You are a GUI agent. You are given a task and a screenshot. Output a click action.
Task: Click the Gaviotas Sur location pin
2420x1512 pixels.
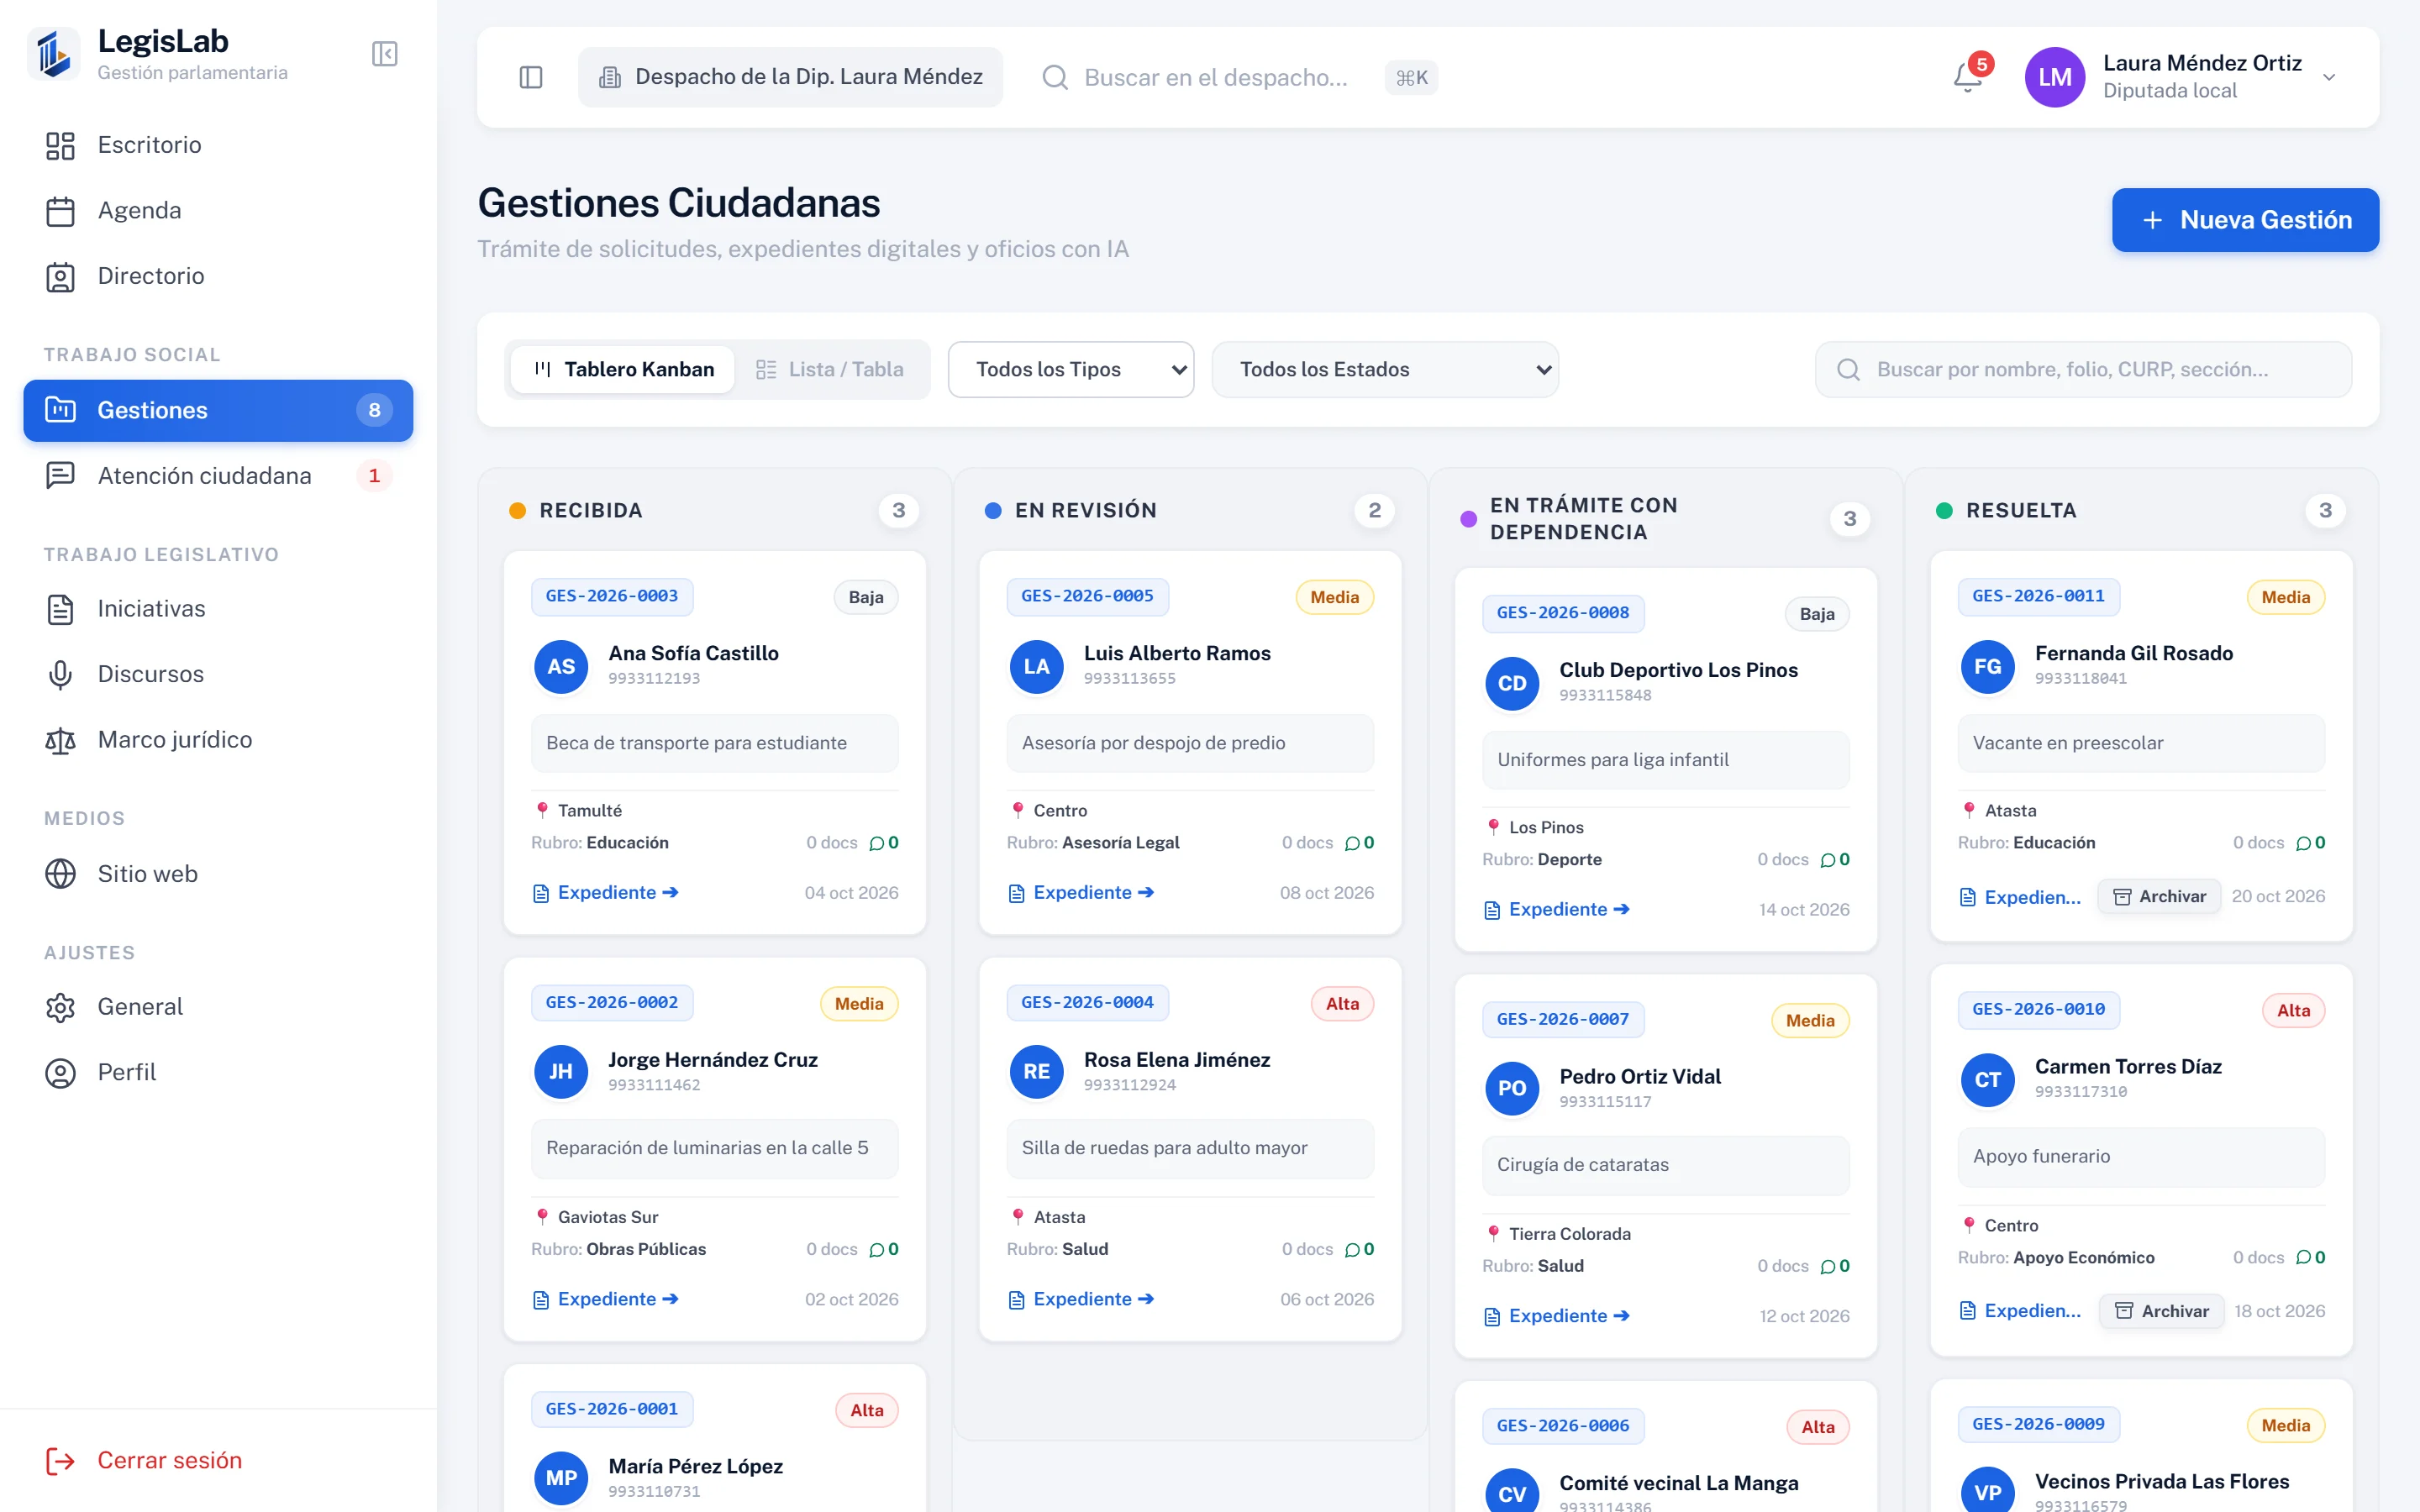click(x=542, y=1217)
